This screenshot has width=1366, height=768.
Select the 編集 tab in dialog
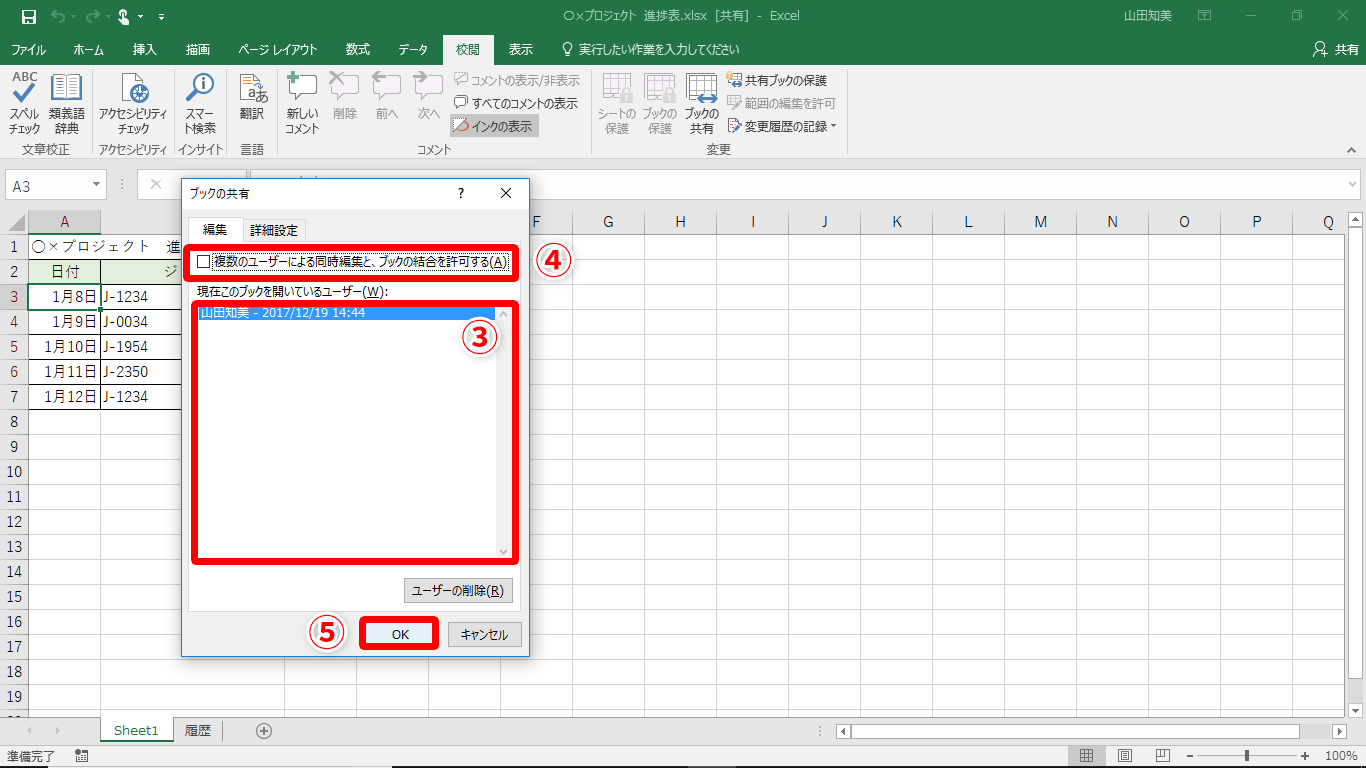click(x=215, y=229)
